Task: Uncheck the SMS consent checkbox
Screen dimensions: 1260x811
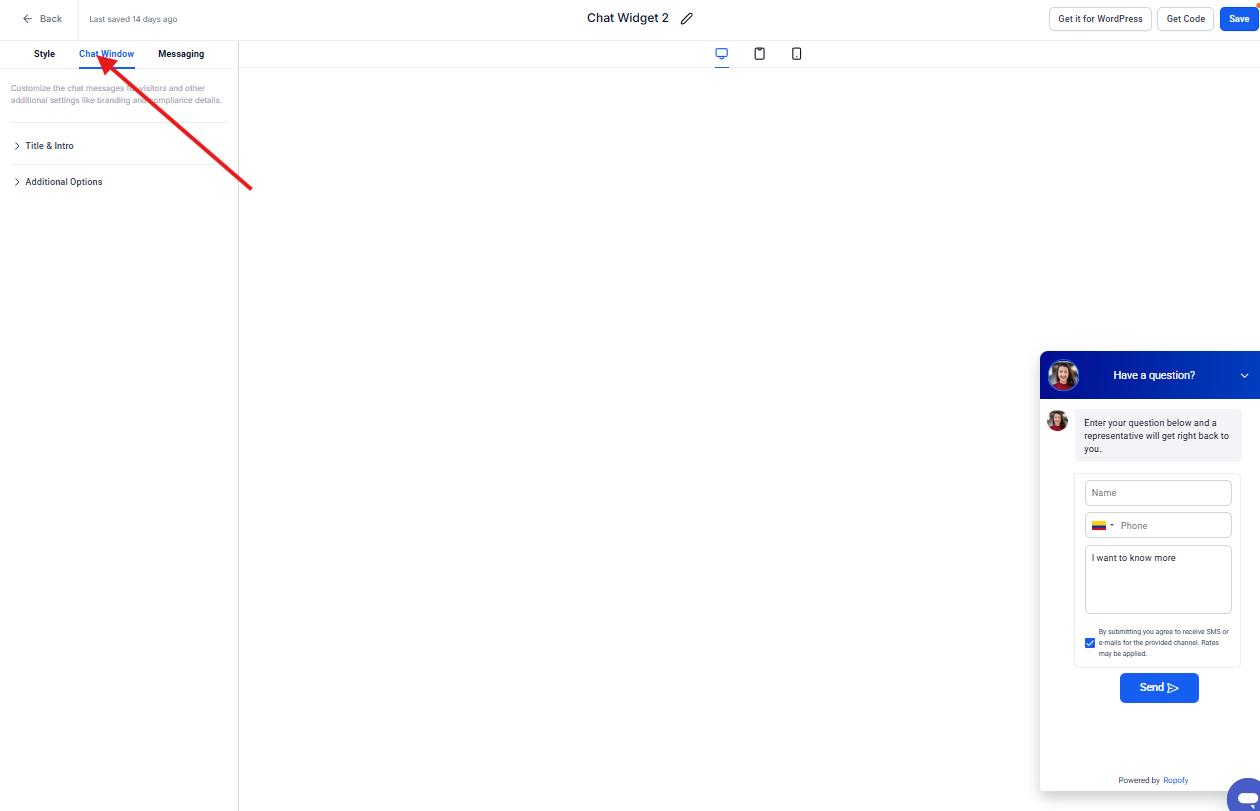Action: (1090, 643)
